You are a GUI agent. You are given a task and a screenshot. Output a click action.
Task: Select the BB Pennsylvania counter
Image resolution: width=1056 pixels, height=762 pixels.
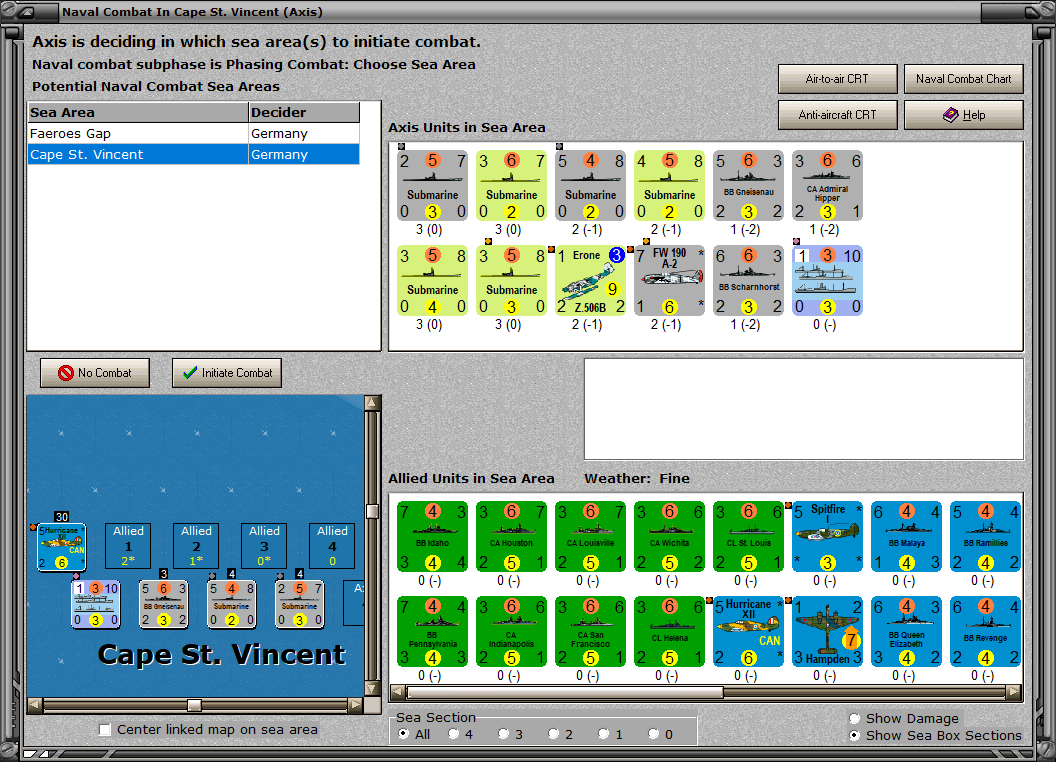[x=432, y=631]
